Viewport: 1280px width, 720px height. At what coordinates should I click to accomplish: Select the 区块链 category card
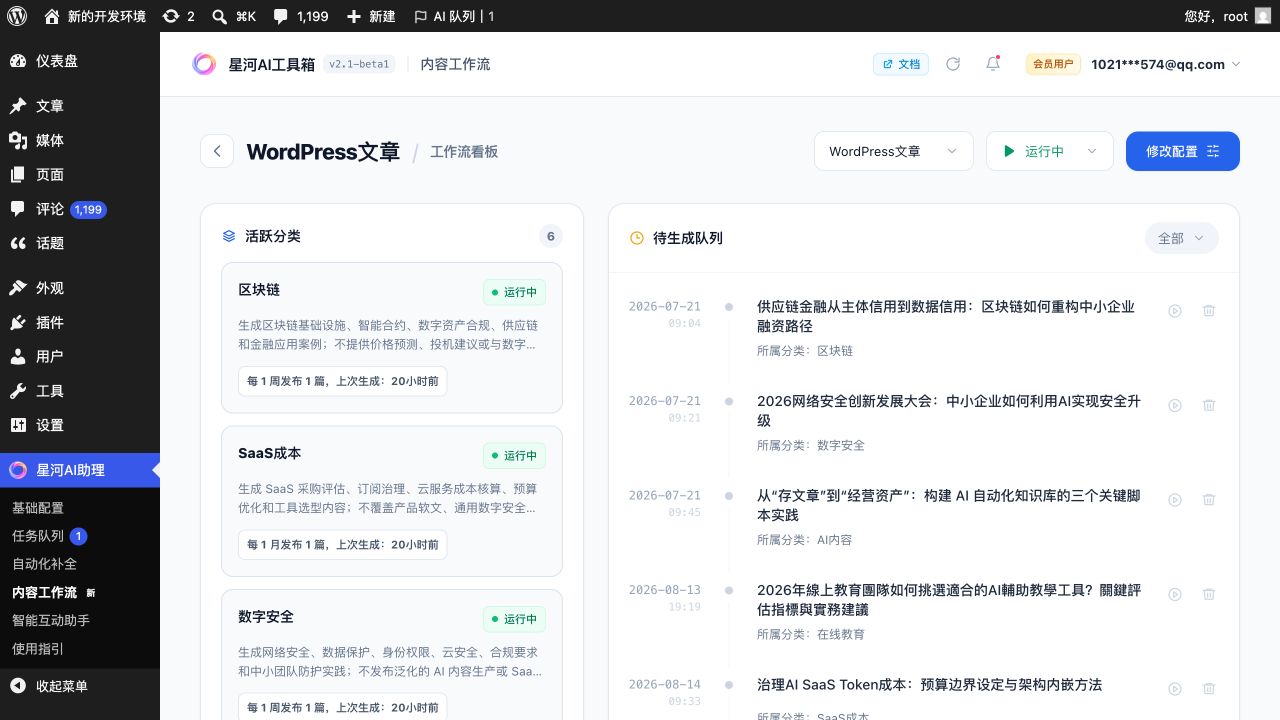[x=392, y=338]
